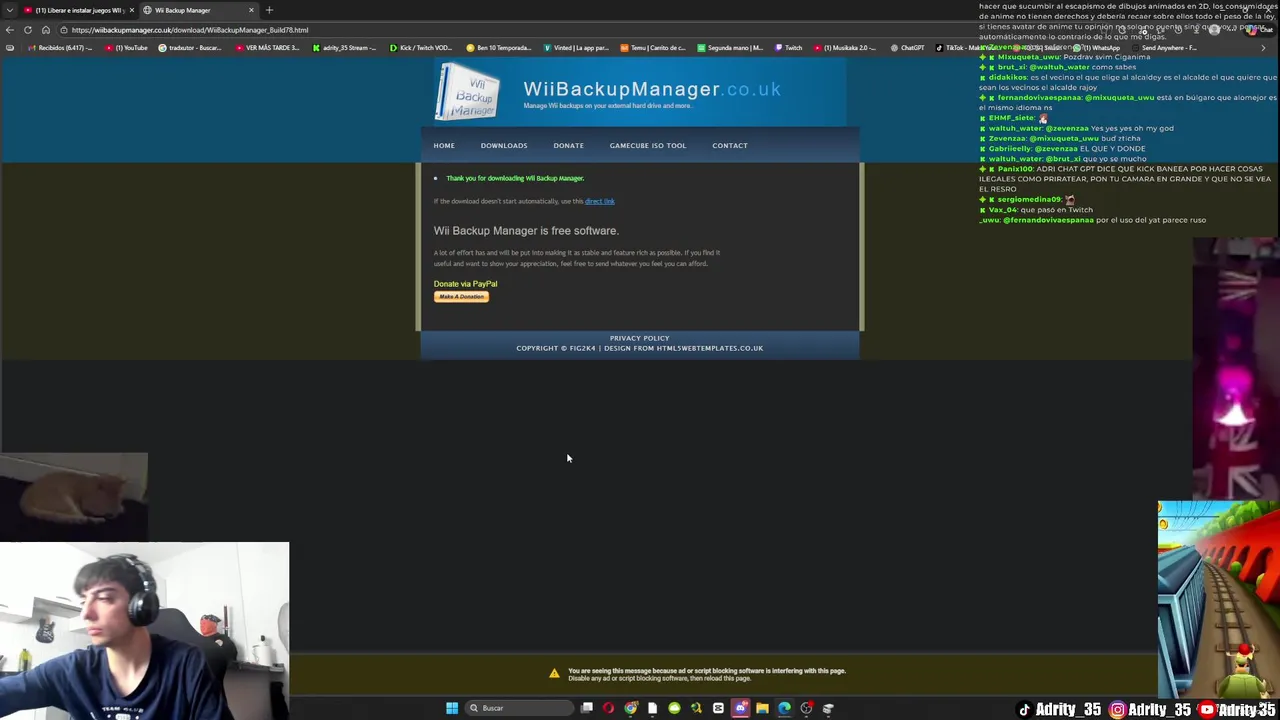Click the Wii Backup Manager box logo
Screen dimensions: 1280x720
tap(467, 92)
